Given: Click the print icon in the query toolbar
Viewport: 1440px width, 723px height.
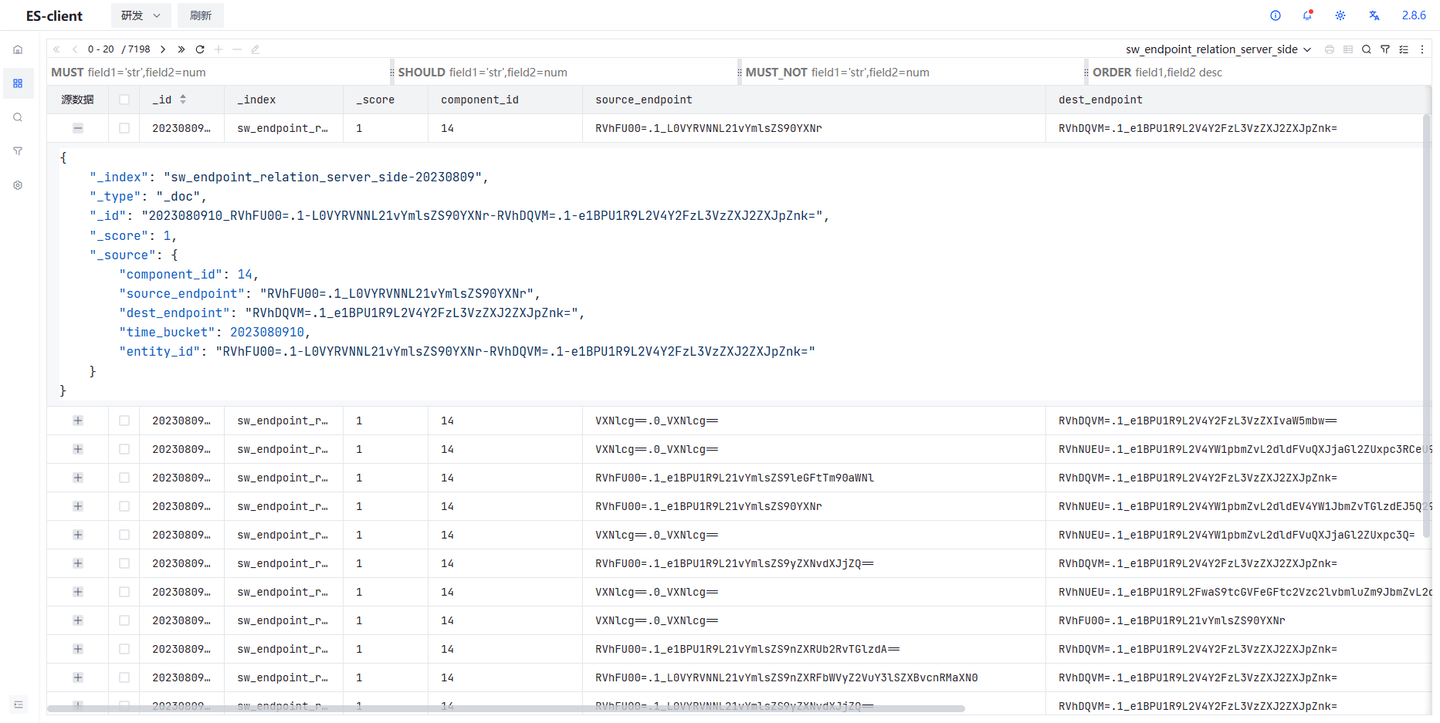Looking at the screenshot, I should point(1329,49).
